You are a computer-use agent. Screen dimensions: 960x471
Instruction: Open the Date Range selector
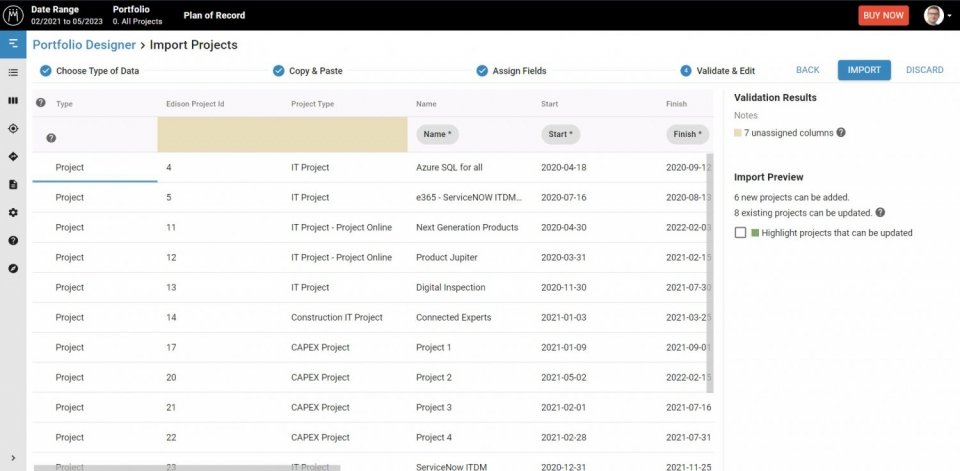click(67, 15)
